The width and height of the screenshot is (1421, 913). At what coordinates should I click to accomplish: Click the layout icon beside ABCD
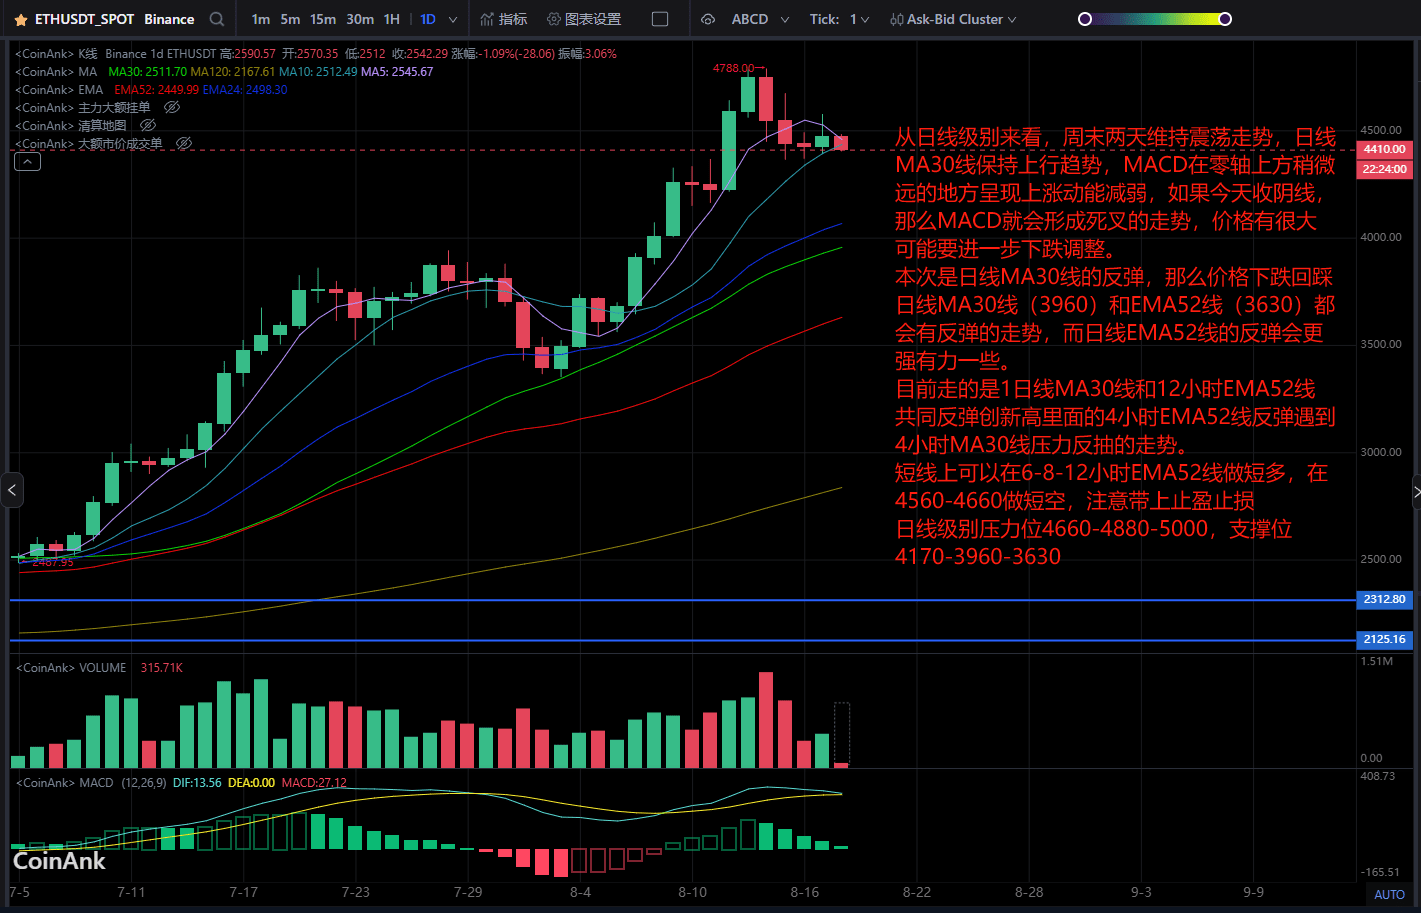(x=708, y=19)
